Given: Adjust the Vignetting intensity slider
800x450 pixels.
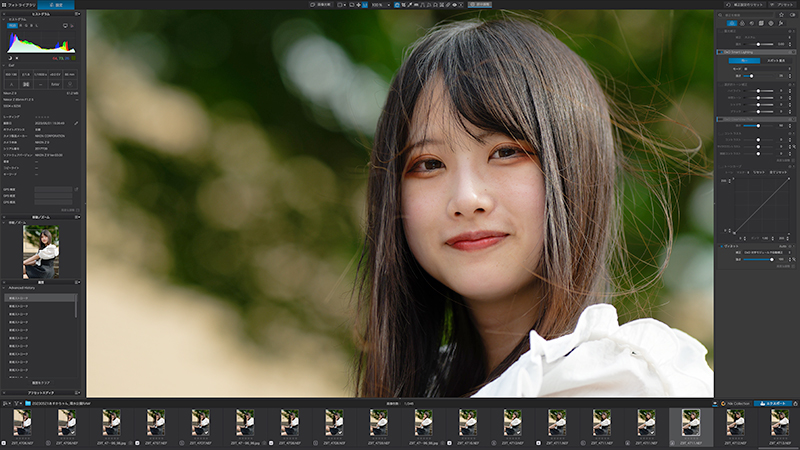Looking at the screenshot, I should tap(759, 260).
